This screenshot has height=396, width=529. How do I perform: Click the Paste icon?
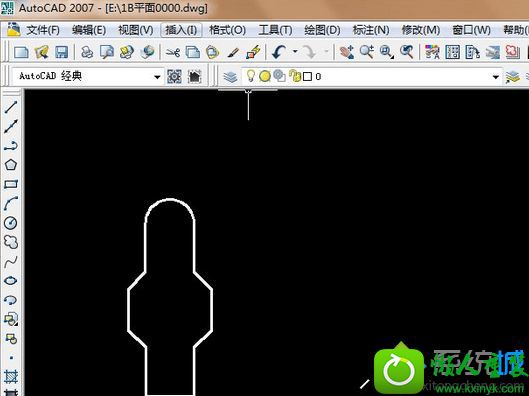coord(213,52)
